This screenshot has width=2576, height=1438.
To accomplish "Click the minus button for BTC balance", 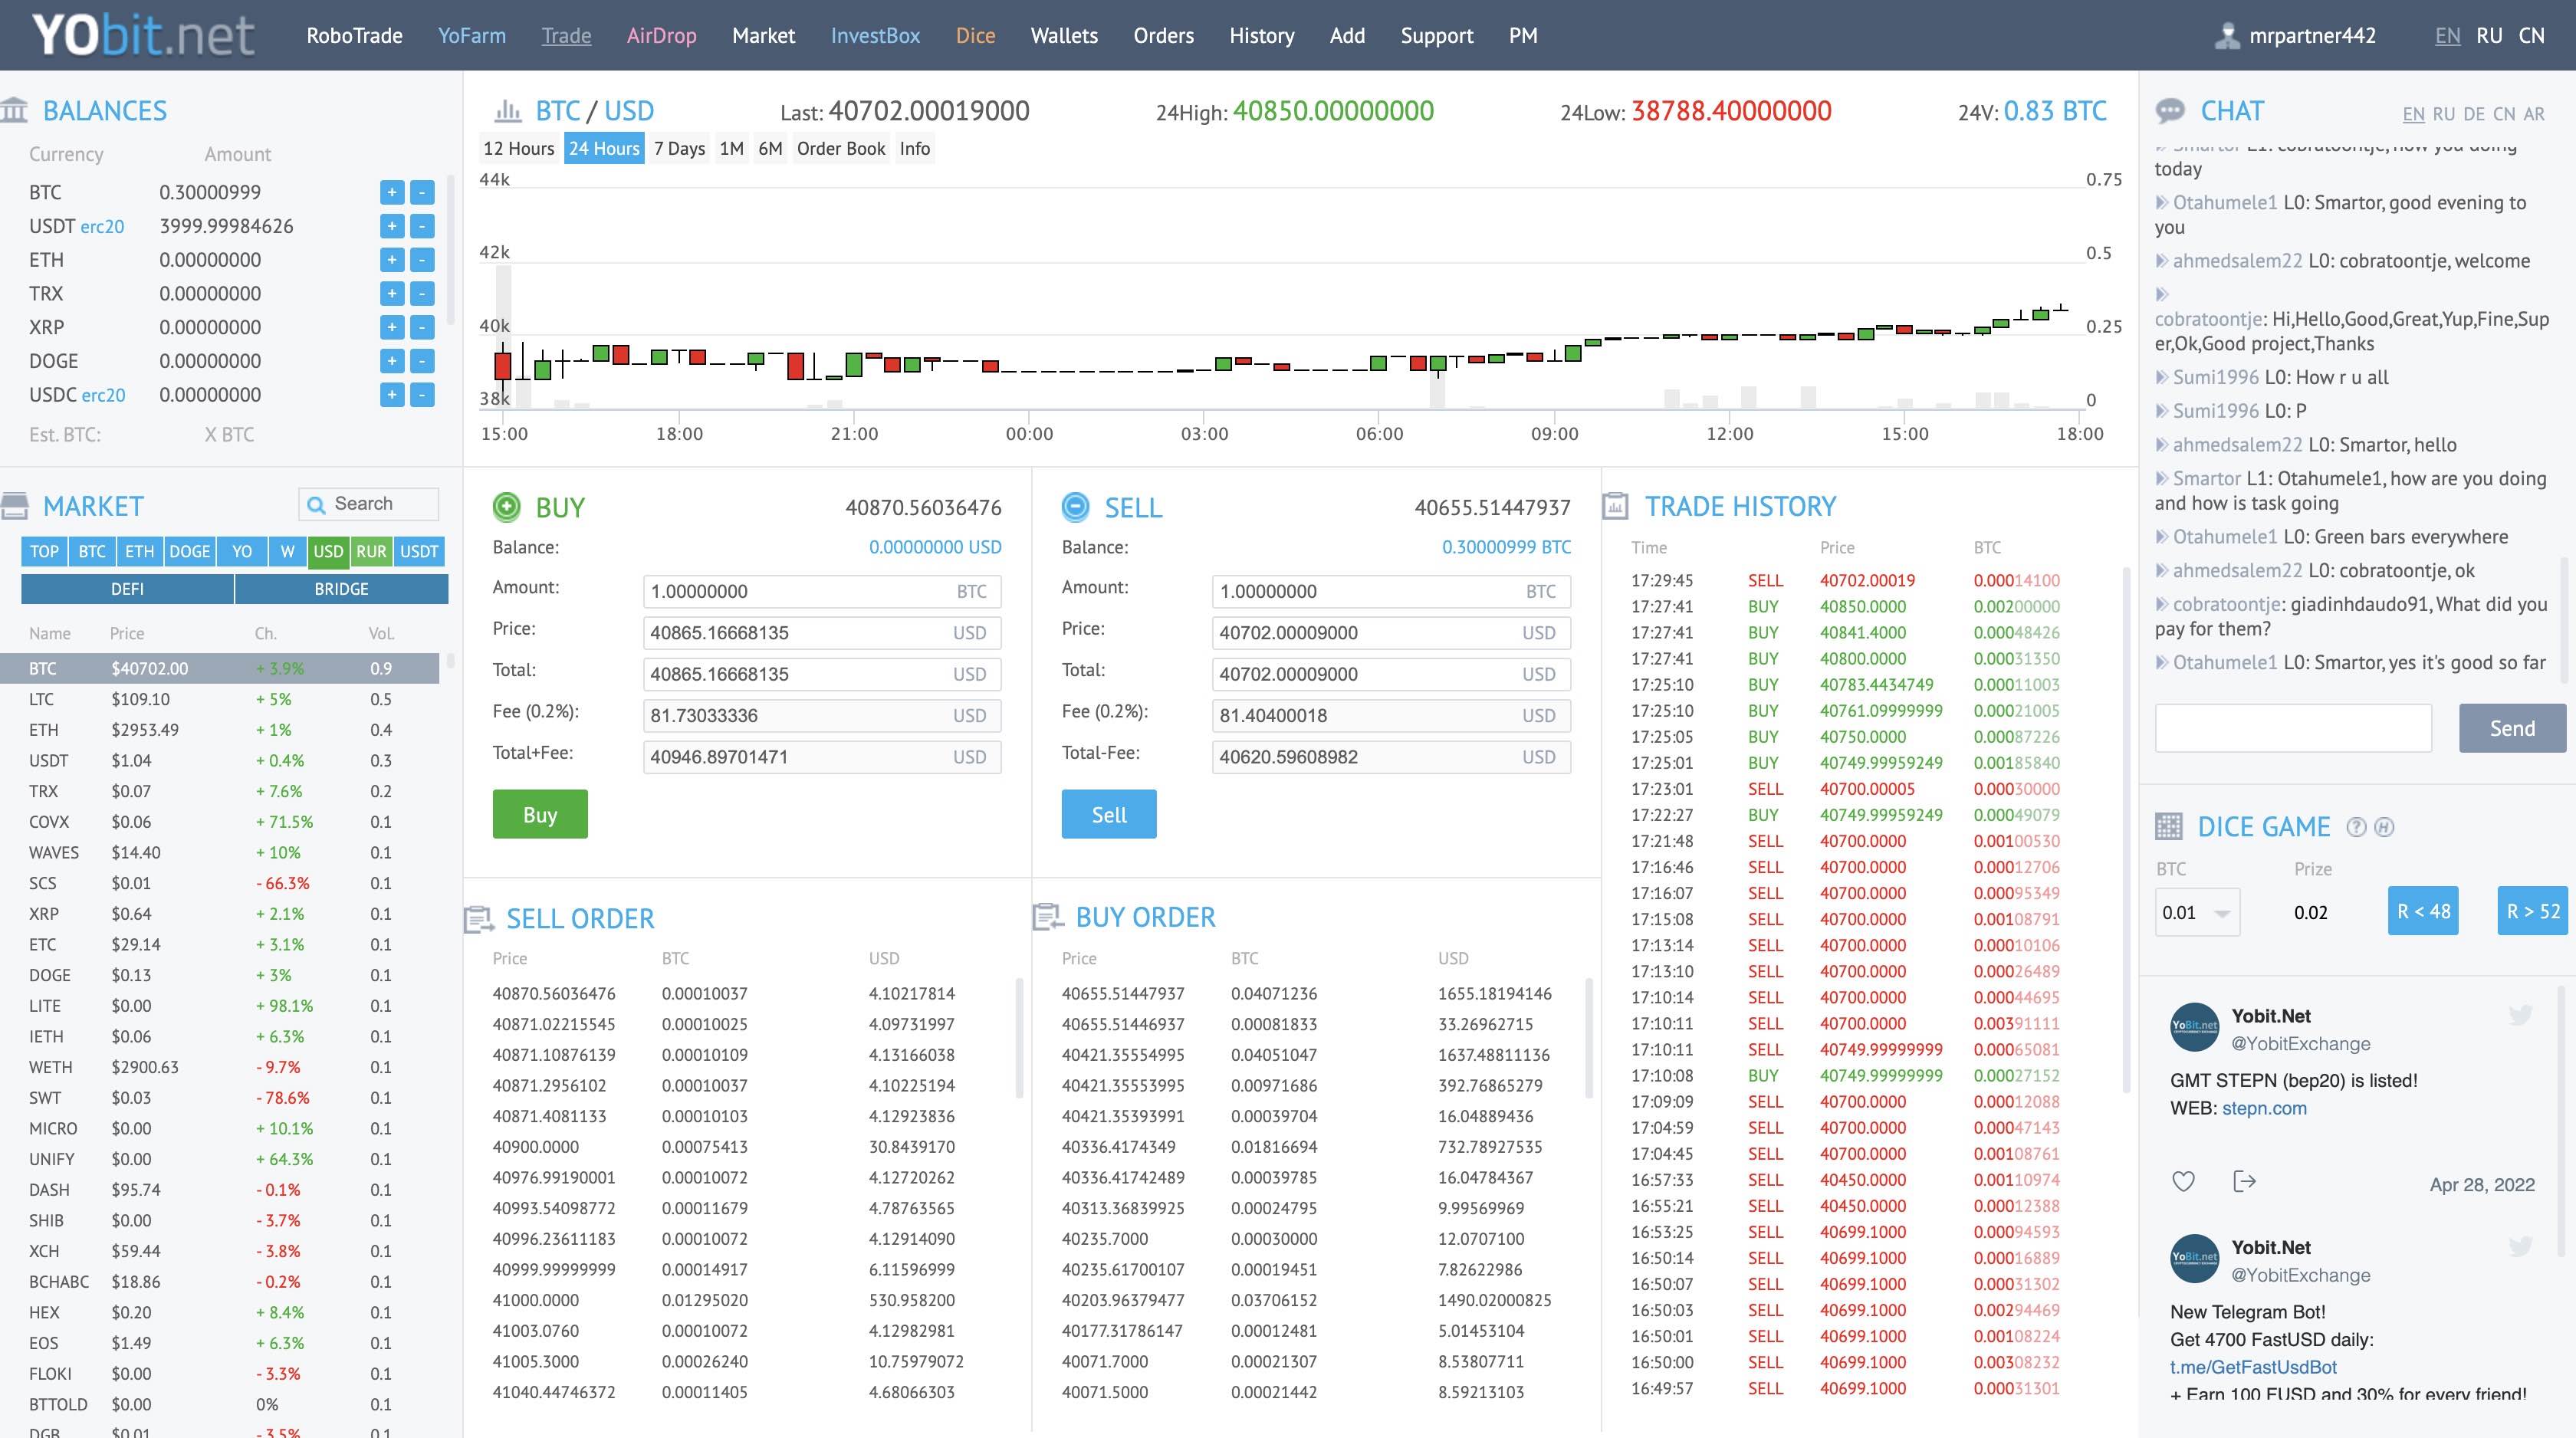I will coord(422,192).
